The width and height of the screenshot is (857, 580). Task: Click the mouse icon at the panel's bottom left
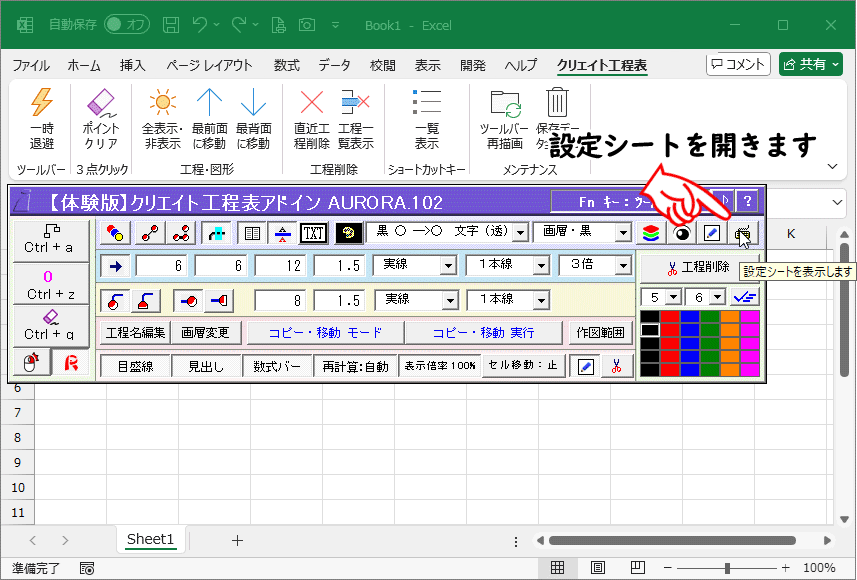(x=32, y=362)
